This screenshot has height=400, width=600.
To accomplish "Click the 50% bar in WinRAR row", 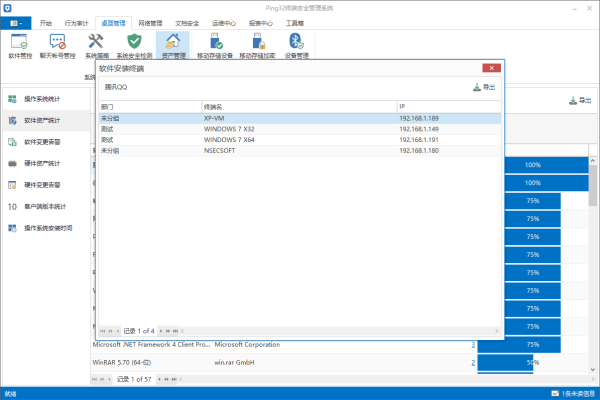I will [x=505, y=362].
